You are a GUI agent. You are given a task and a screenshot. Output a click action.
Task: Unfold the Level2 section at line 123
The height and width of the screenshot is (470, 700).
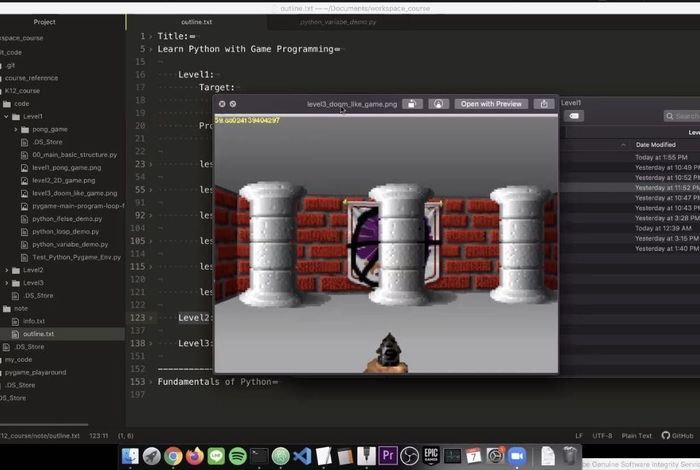[151, 318]
